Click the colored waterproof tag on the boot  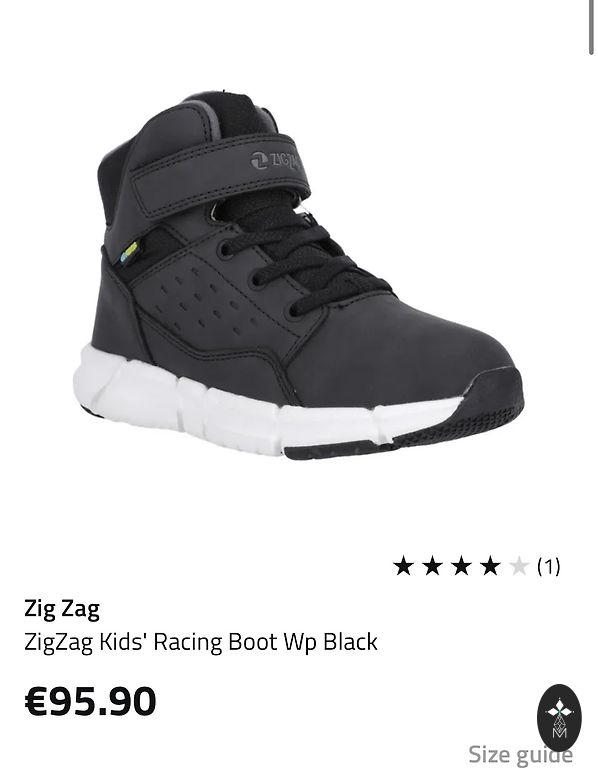pos(129,252)
